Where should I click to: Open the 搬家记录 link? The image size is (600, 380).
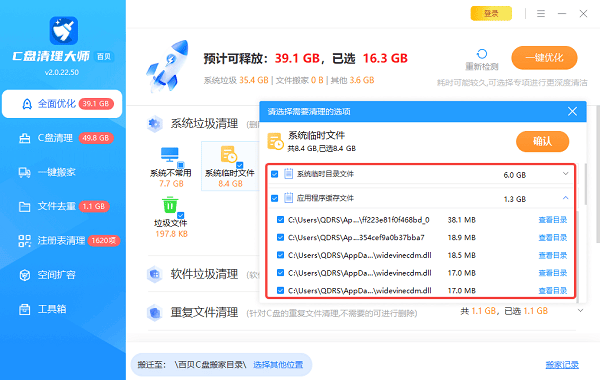pyautogui.click(x=562, y=365)
